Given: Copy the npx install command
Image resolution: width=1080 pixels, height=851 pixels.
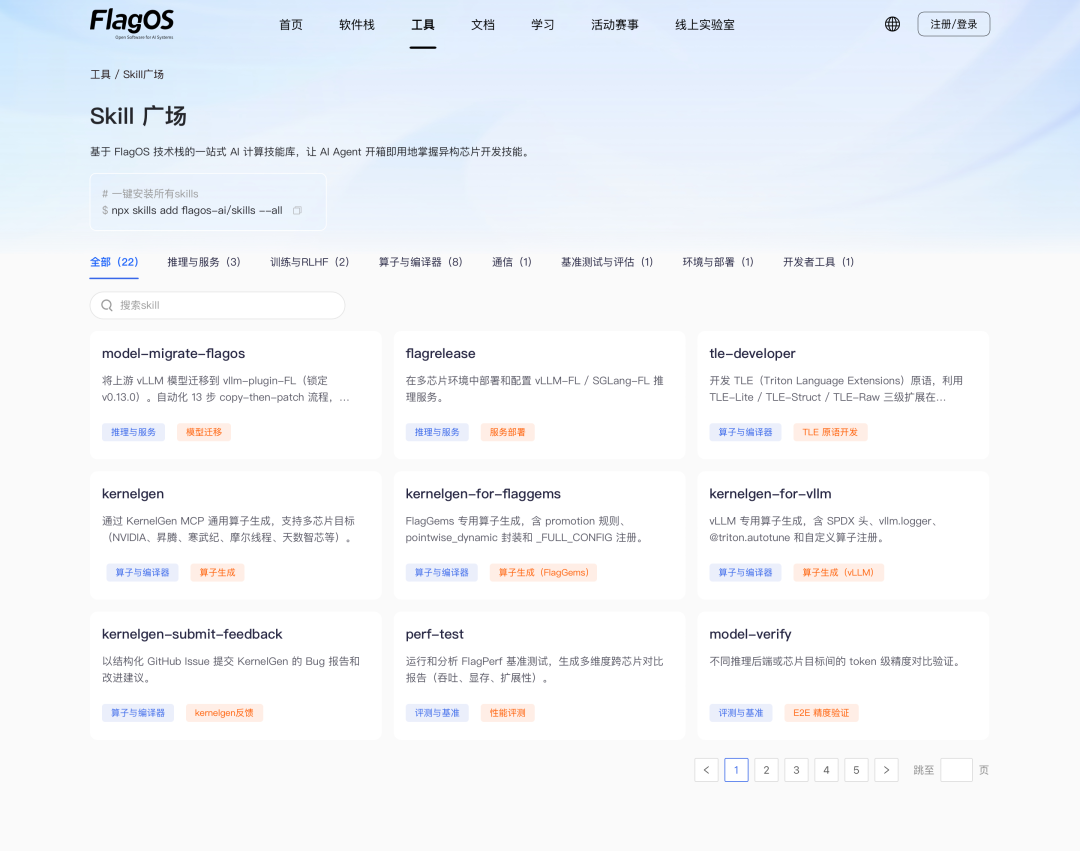Looking at the screenshot, I should (297, 211).
